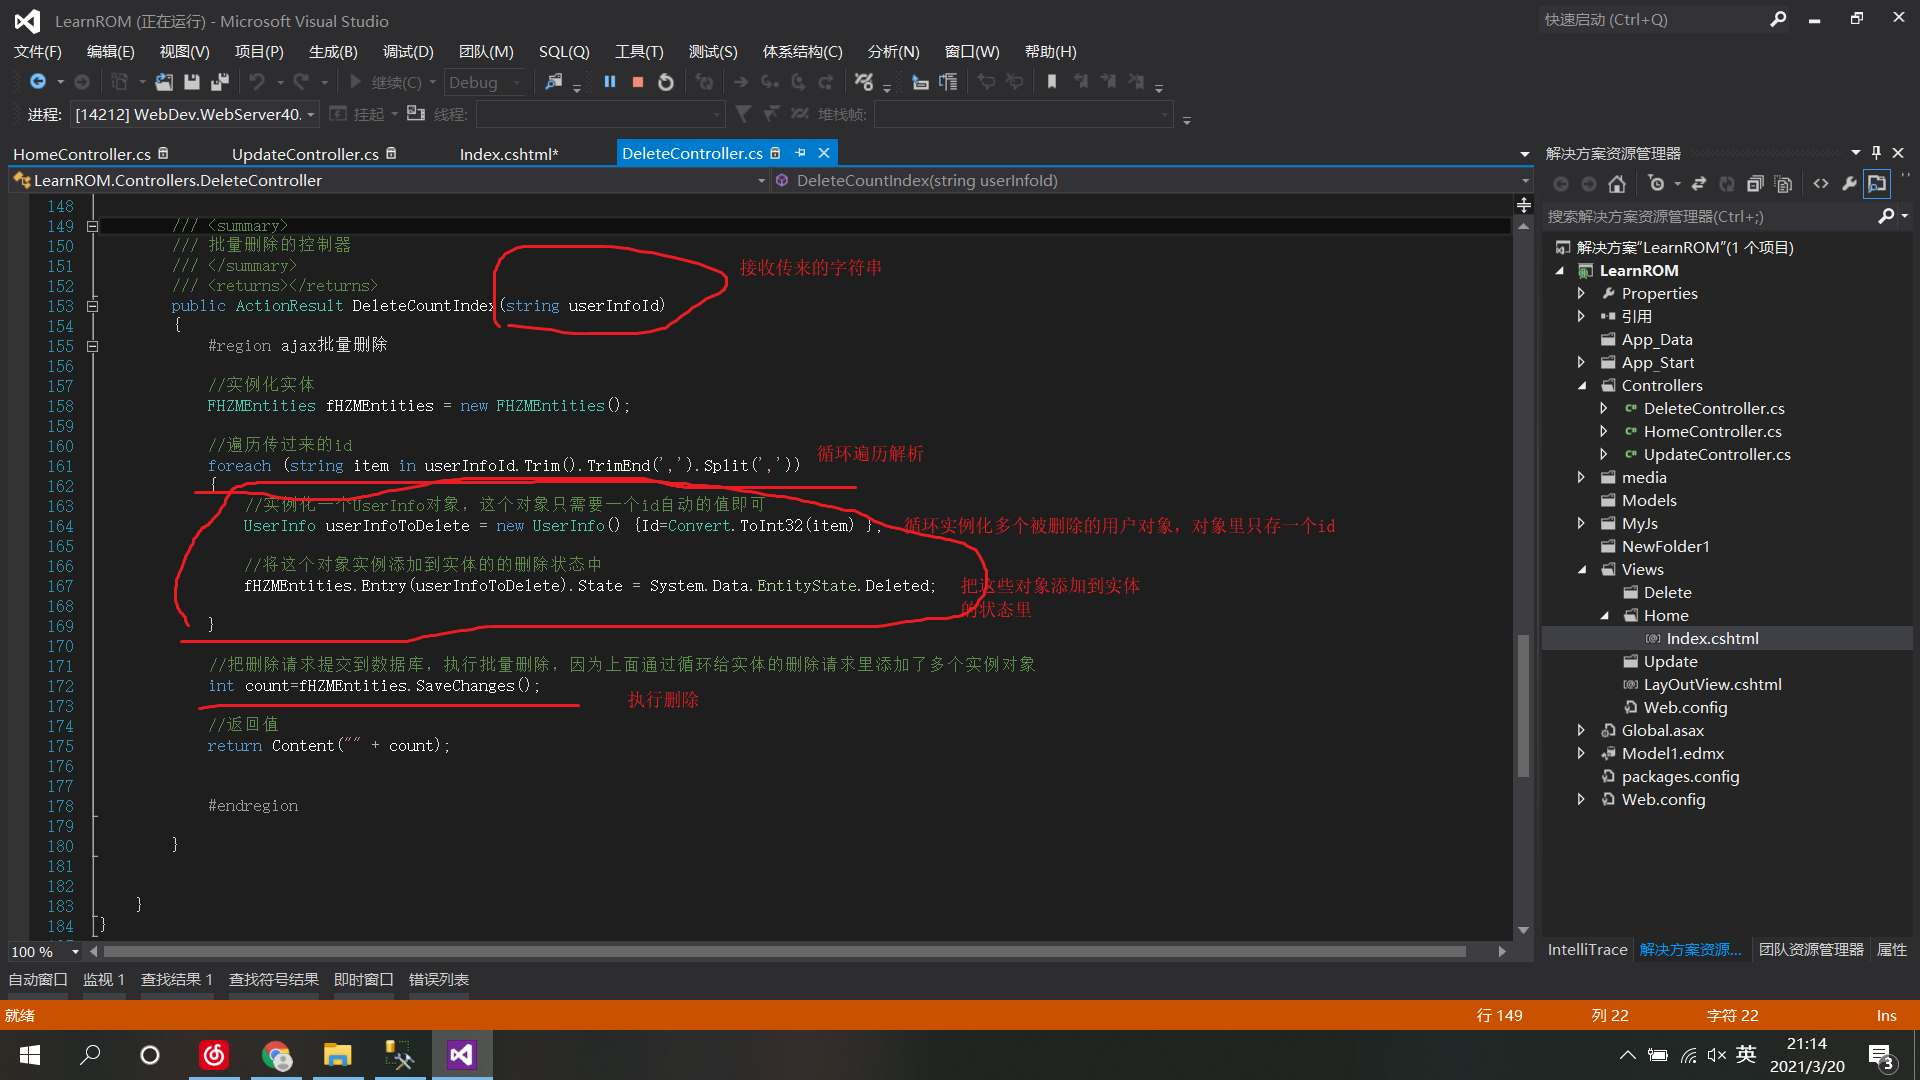Select LayOutView.cshtml in Solution Explorer

click(1712, 684)
